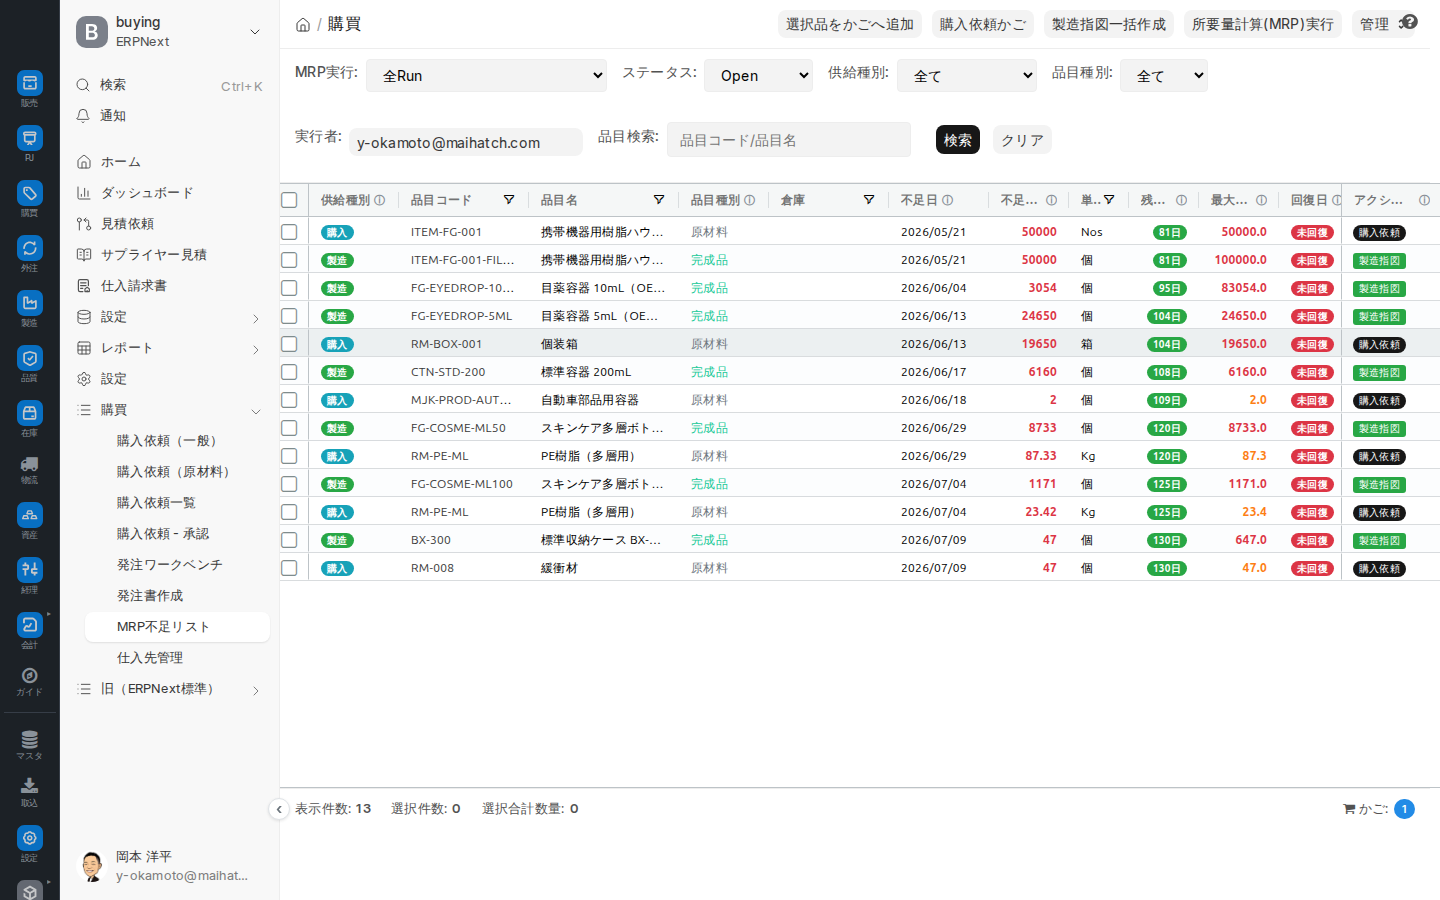Open the MRP実行 dropdown showing 全Run

tap(486, 75)
